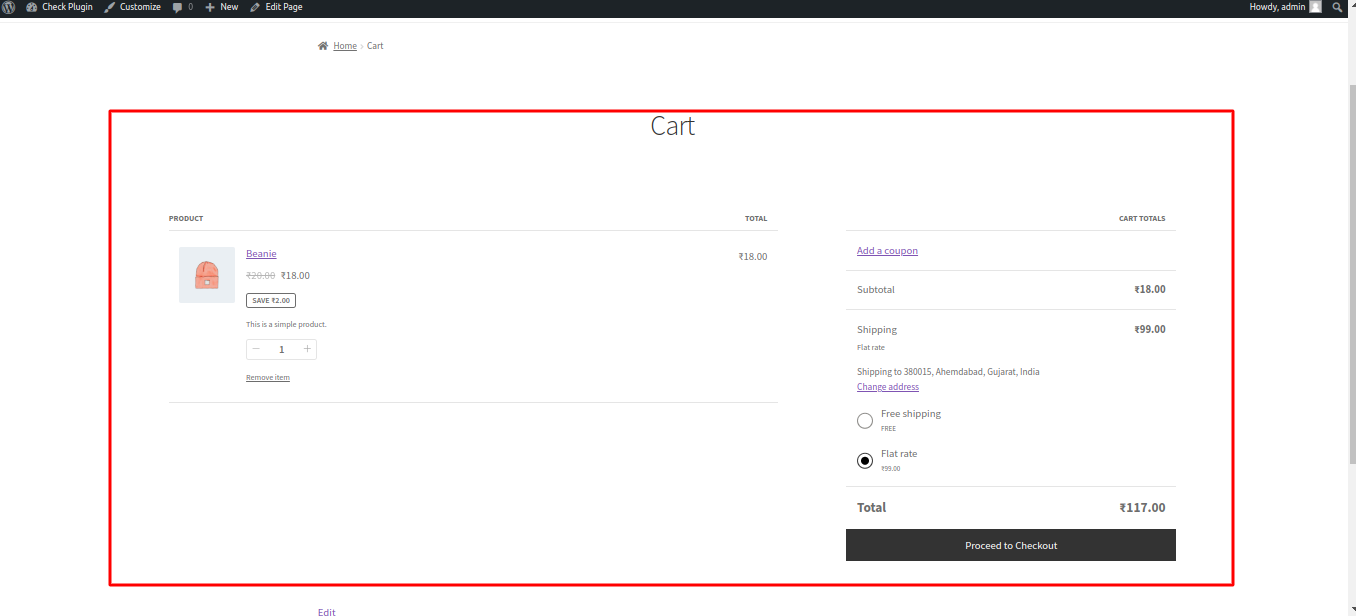Click the Proceed to Checkout button
Viewport: 1356px width, 616px height.
pos(1010,545)
